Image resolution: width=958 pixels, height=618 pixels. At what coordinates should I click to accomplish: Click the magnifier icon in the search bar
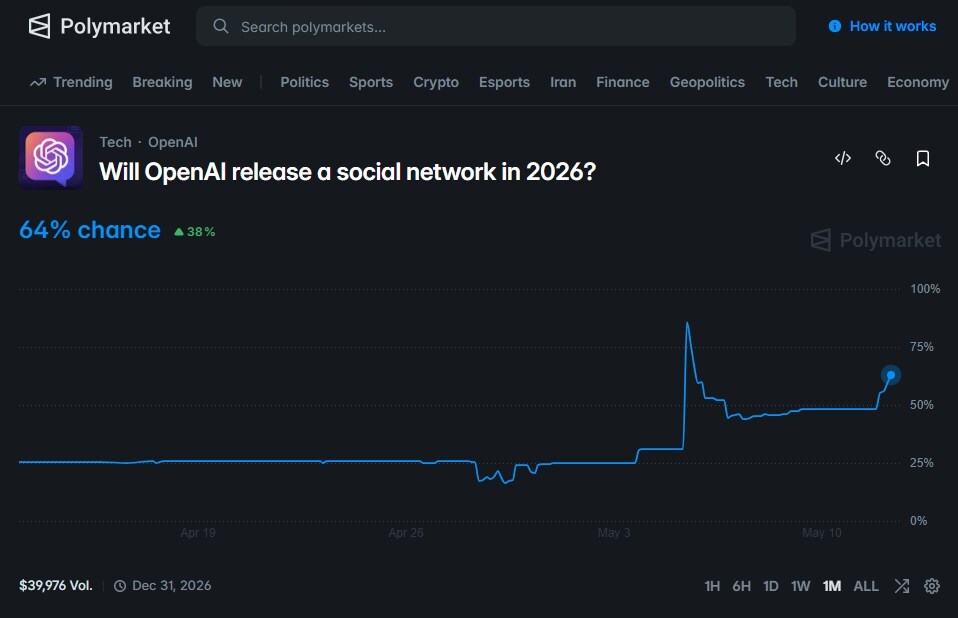tap(221, 26)
